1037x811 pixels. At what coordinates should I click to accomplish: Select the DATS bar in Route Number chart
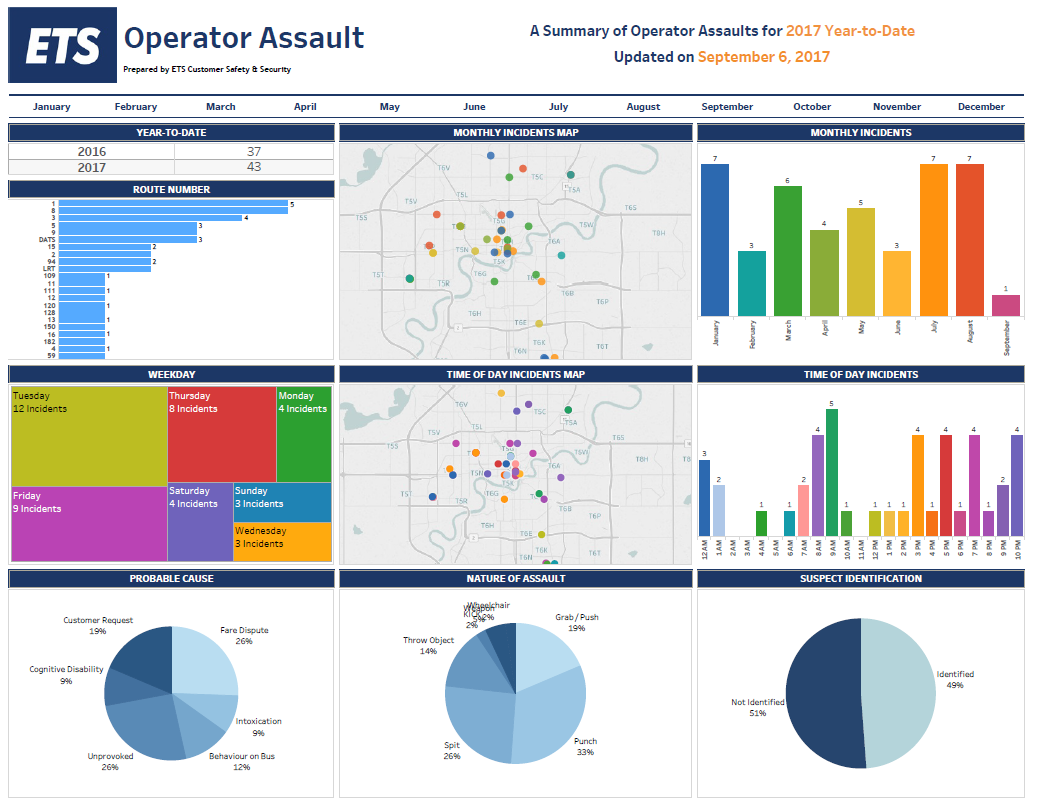(x=126, y=240)
